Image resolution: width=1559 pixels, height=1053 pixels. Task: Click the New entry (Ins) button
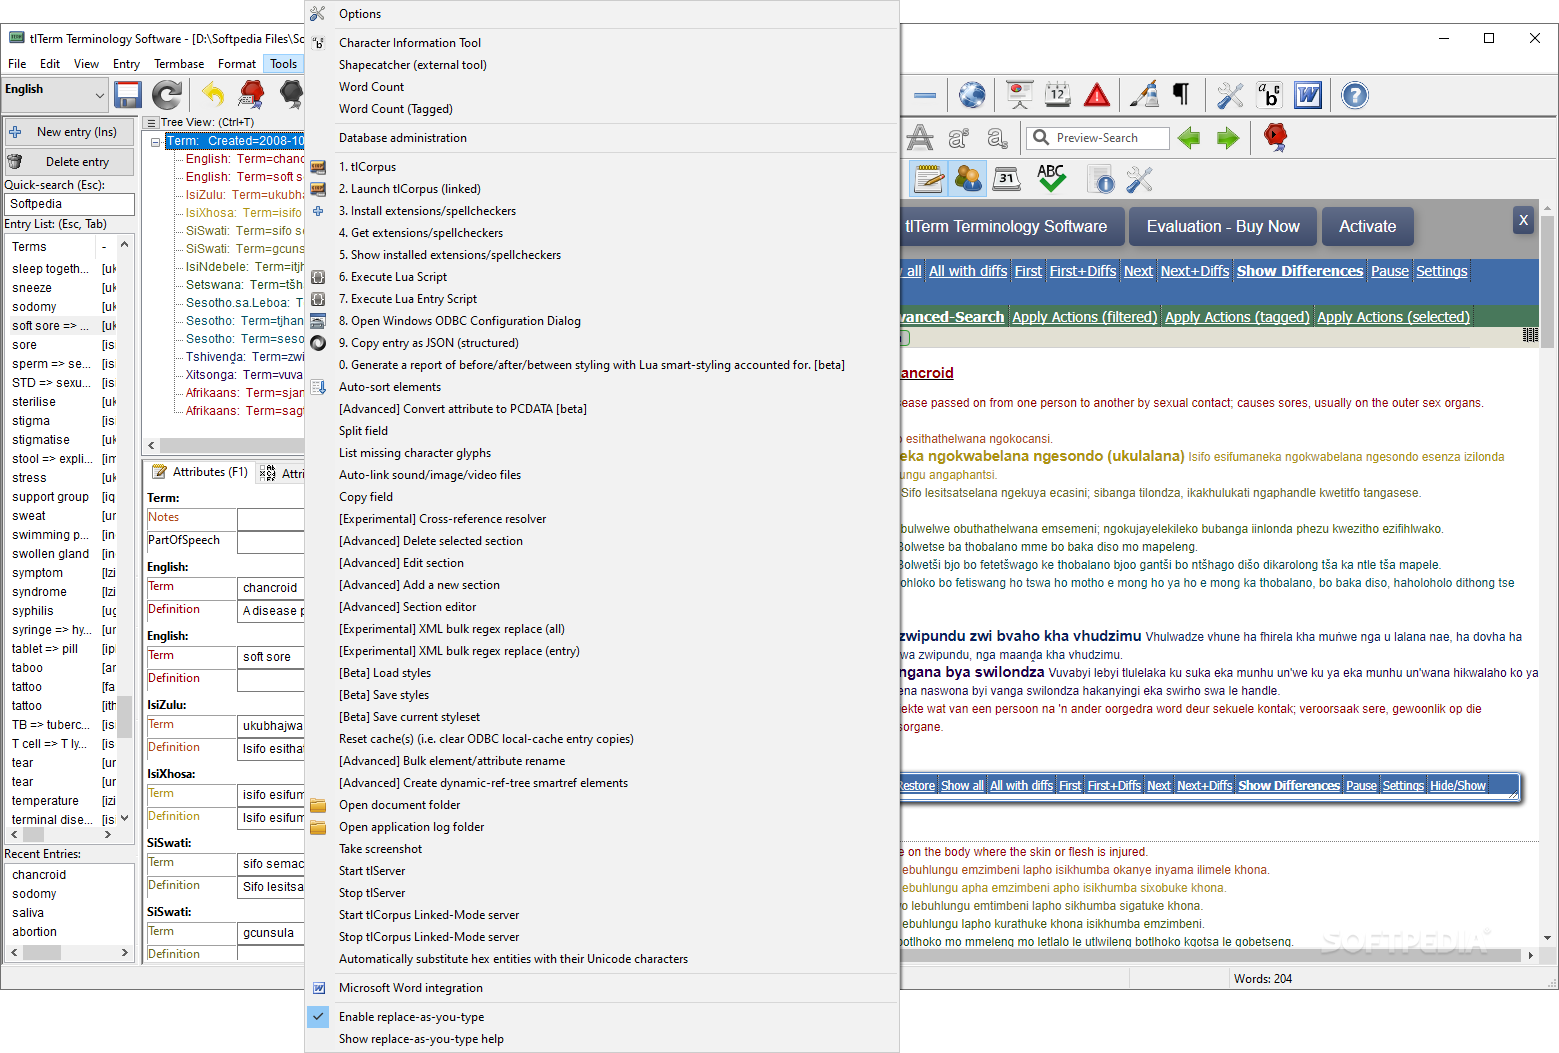(x=69, y=132)
